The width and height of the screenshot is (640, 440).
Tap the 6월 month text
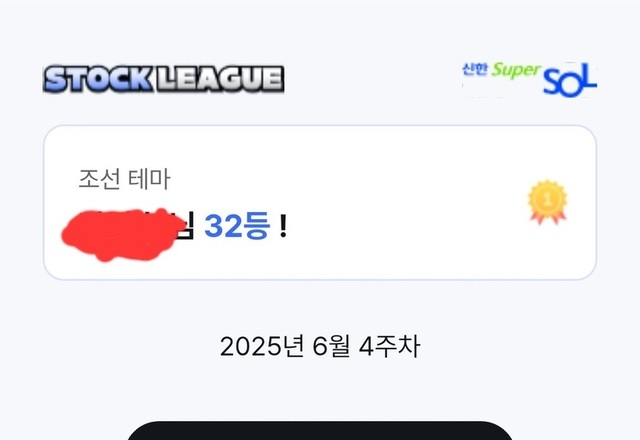click(x=331, y=347)
